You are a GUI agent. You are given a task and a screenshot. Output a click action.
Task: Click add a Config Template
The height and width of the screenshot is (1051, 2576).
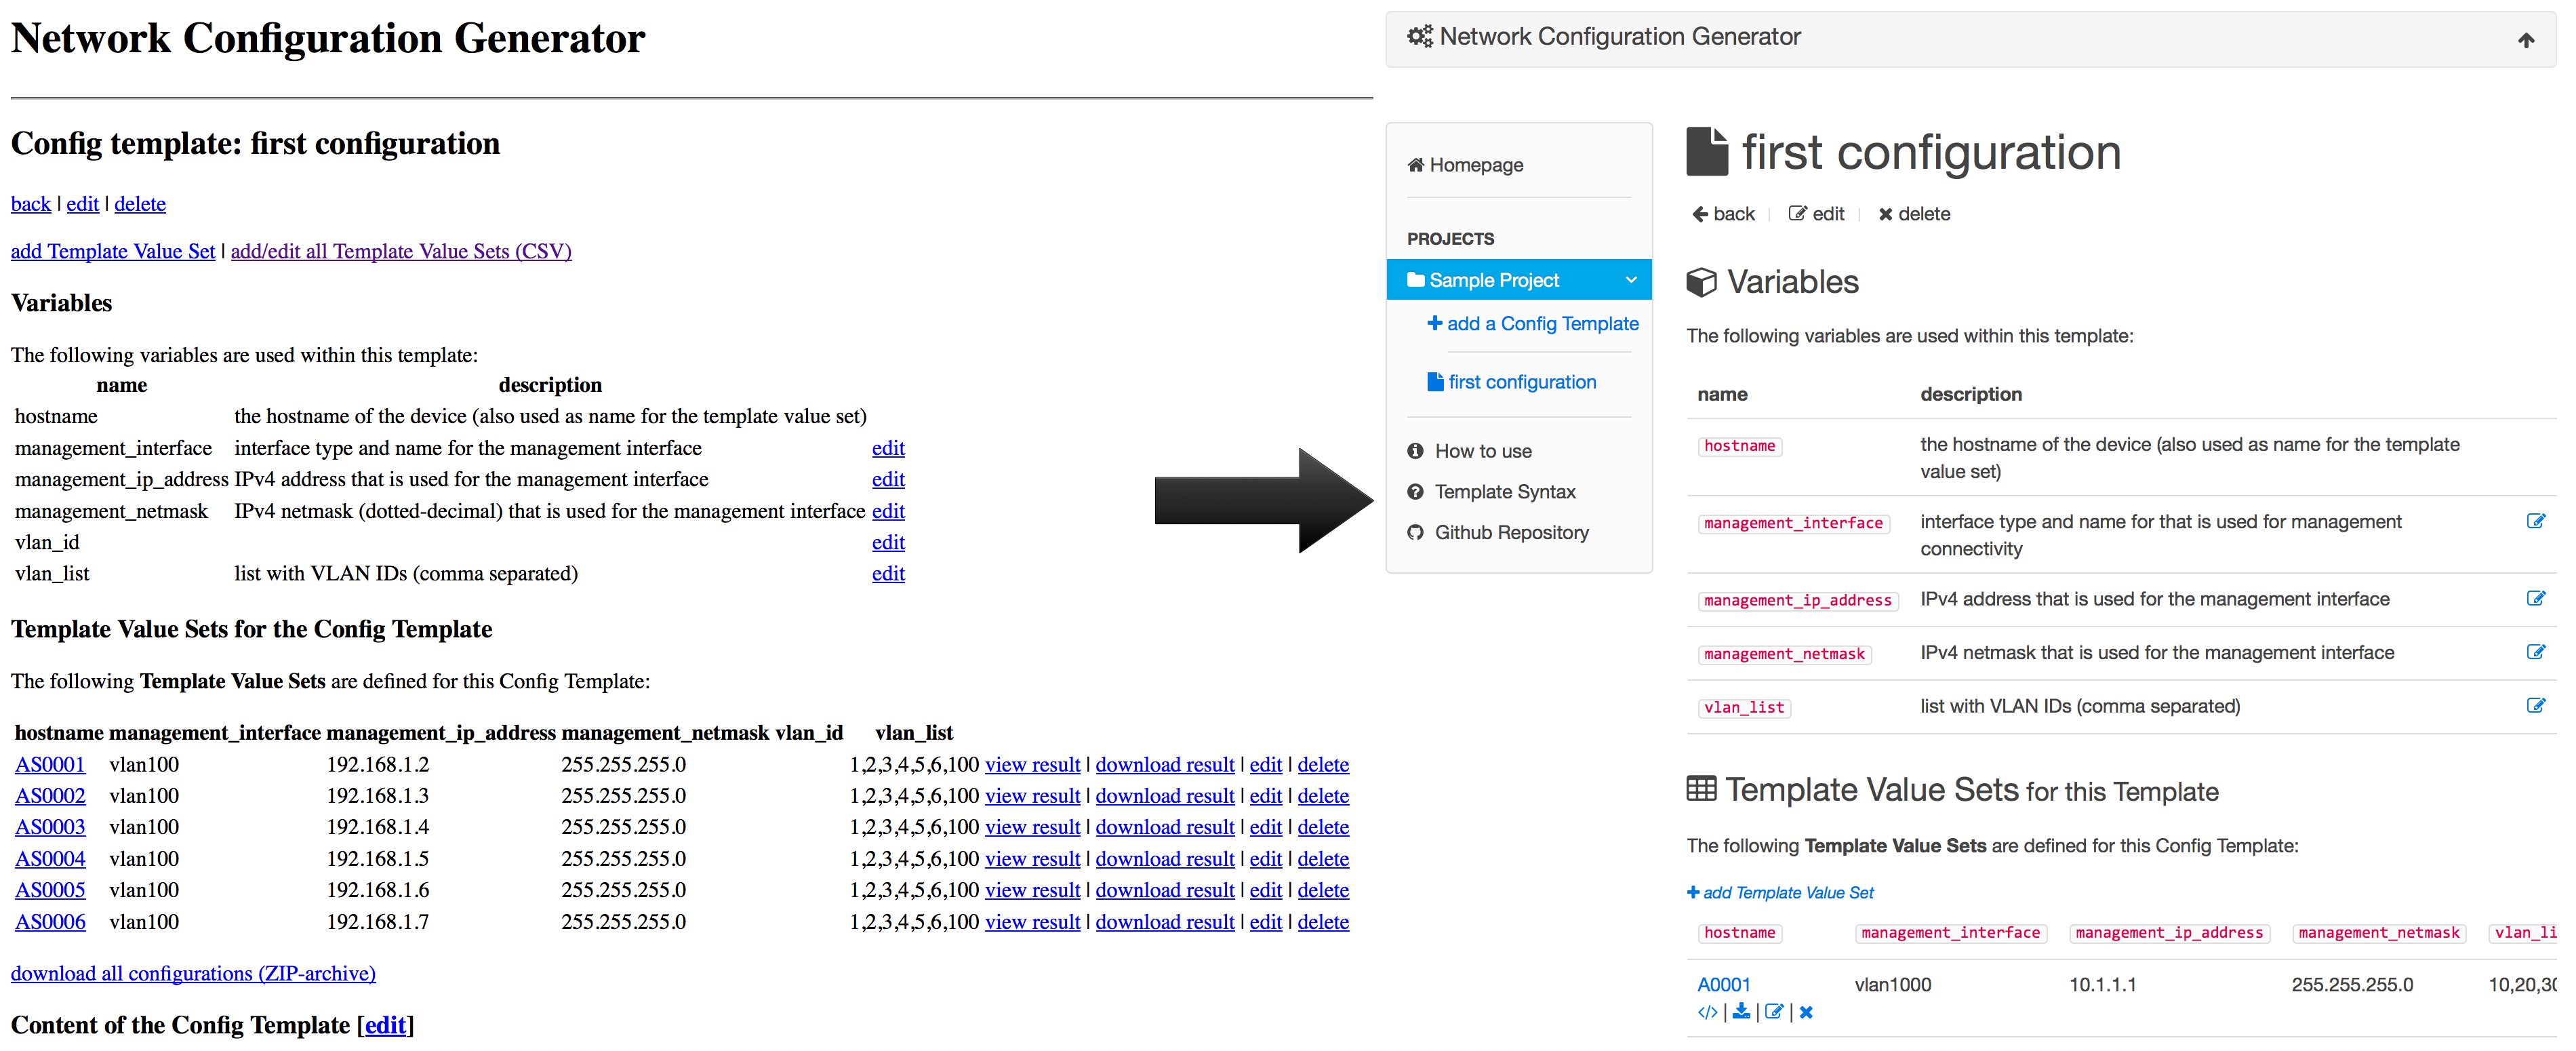pos(1533,324)
